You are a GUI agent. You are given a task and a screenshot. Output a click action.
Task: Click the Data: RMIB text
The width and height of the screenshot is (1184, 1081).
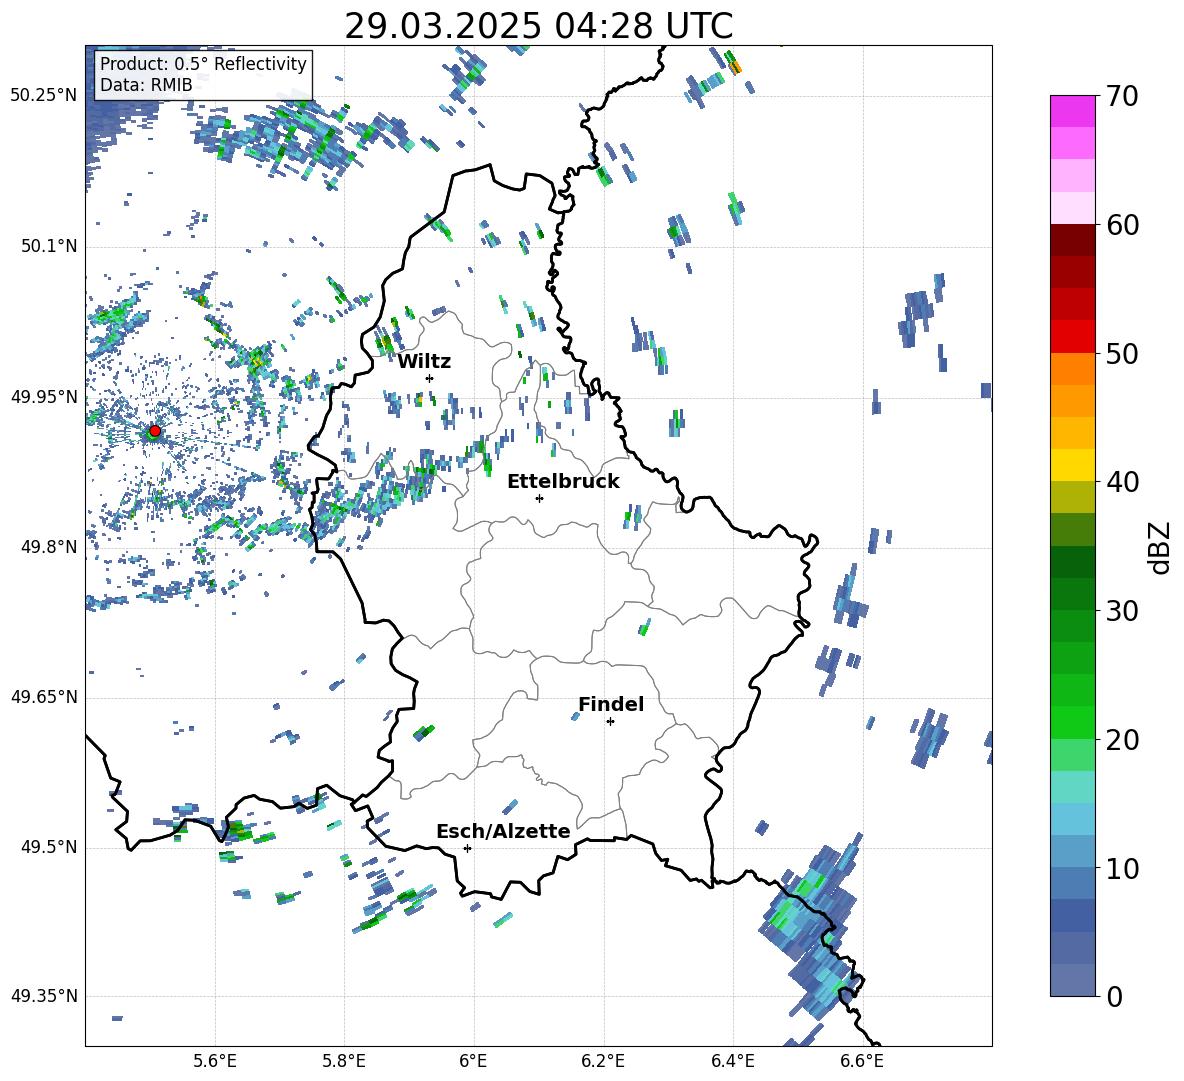(x=146, y=85)
